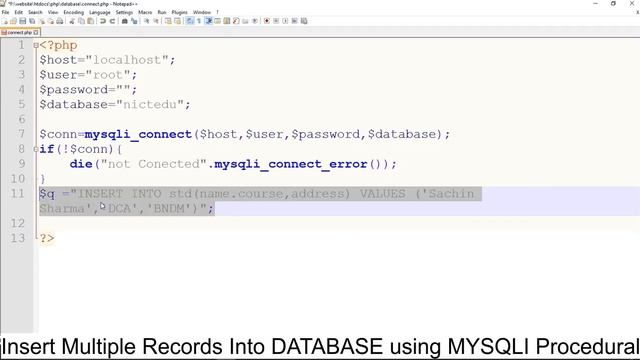Image resolution: width=640 pixels, height=360 pixels.
Task: Click the Zoom Out toolbar icon
Action: pos(156,21)
